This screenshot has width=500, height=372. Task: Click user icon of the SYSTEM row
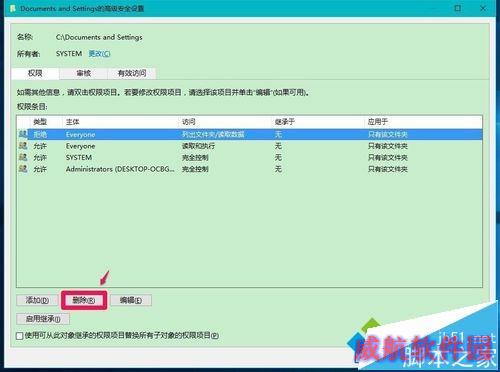pos(23,157)
